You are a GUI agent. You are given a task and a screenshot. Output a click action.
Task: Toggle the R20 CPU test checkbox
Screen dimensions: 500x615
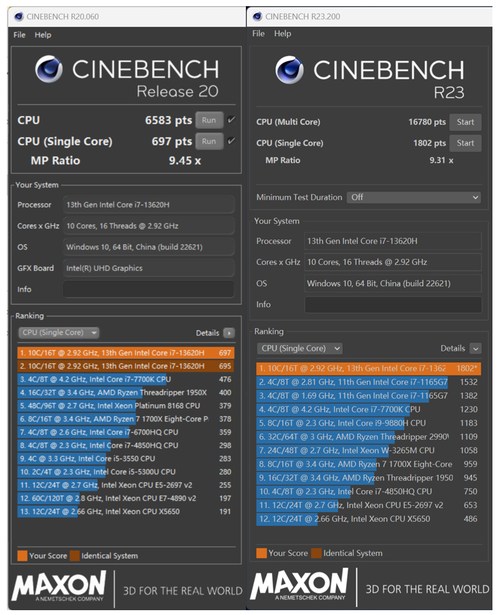point(231,120)
